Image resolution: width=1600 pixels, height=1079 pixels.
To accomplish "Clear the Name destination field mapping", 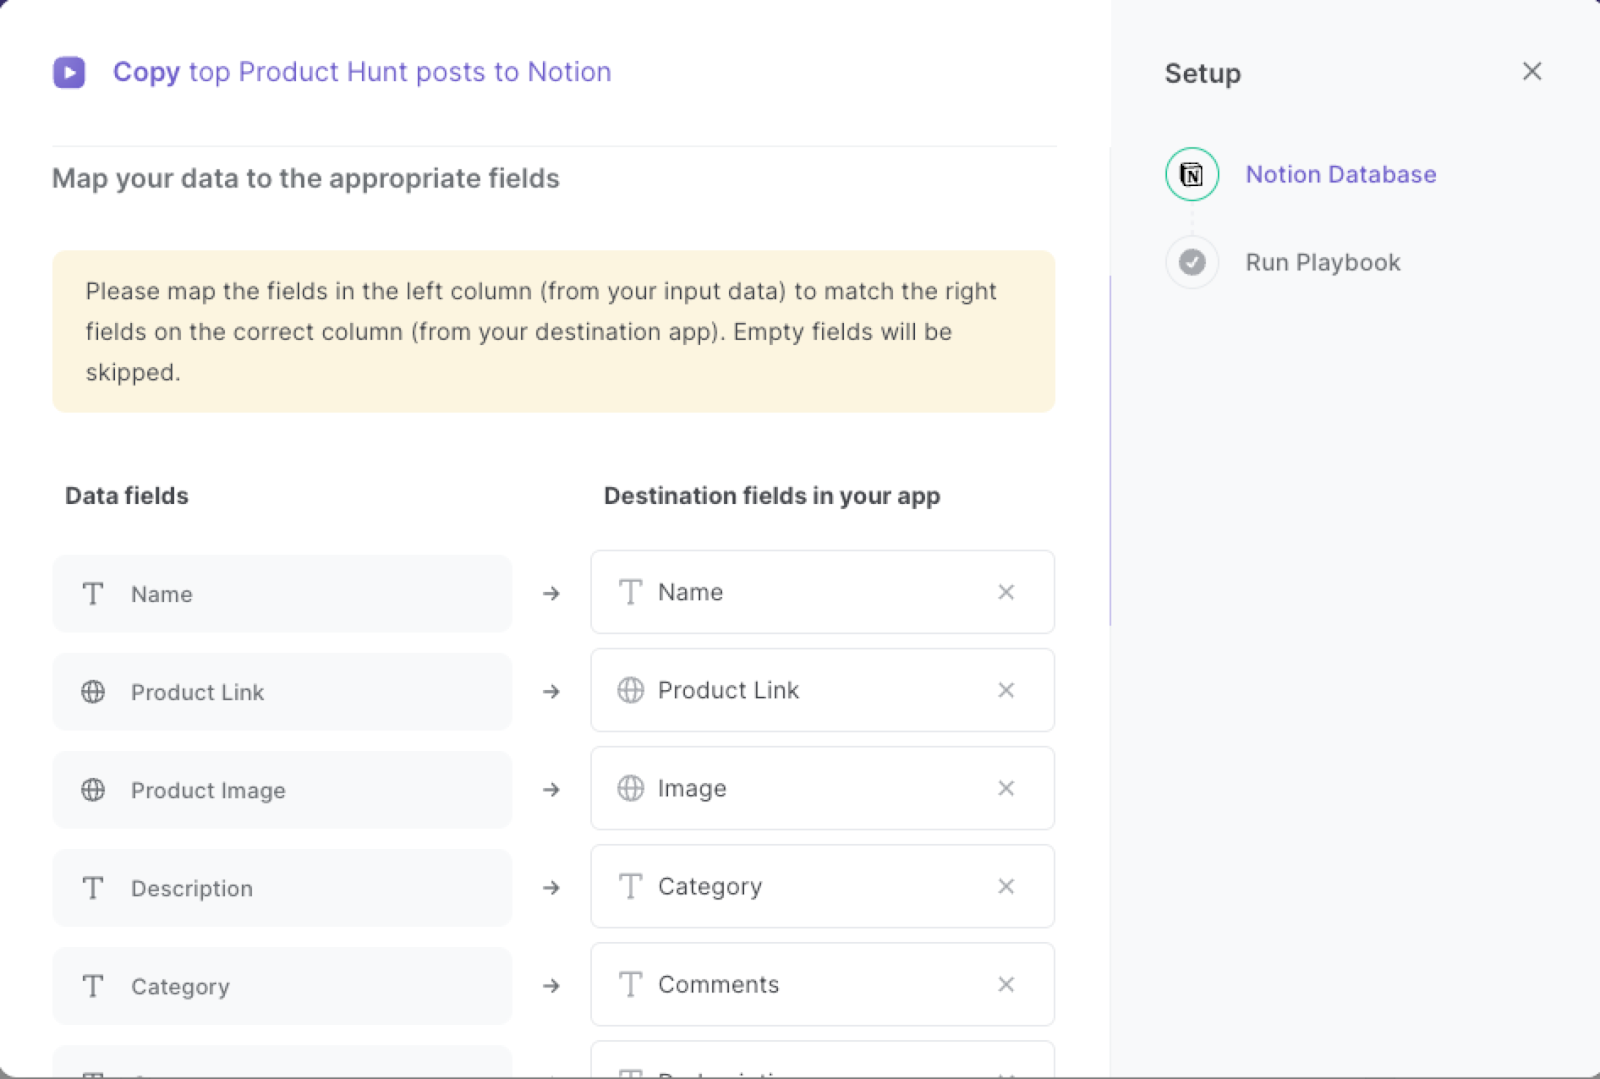I will tap(1006, 592).
